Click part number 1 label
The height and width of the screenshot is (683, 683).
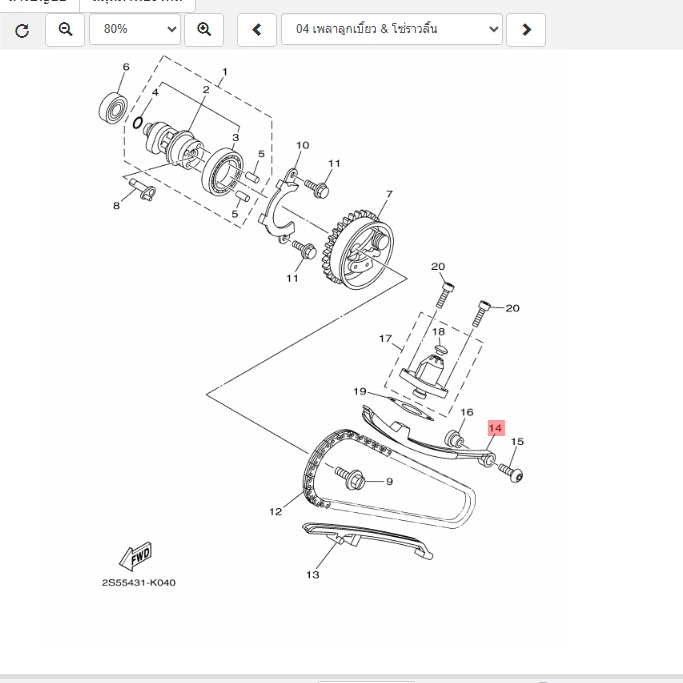pos(225,71)
